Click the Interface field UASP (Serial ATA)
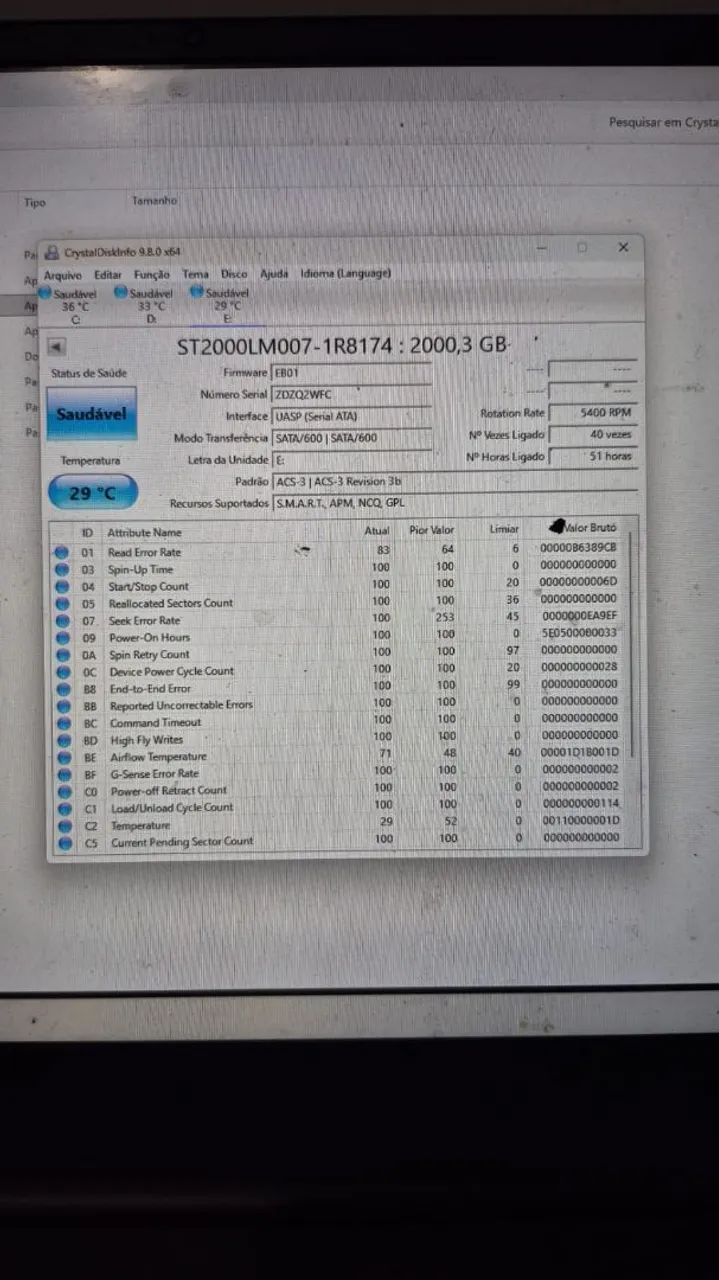 click(x=352, y=416)
